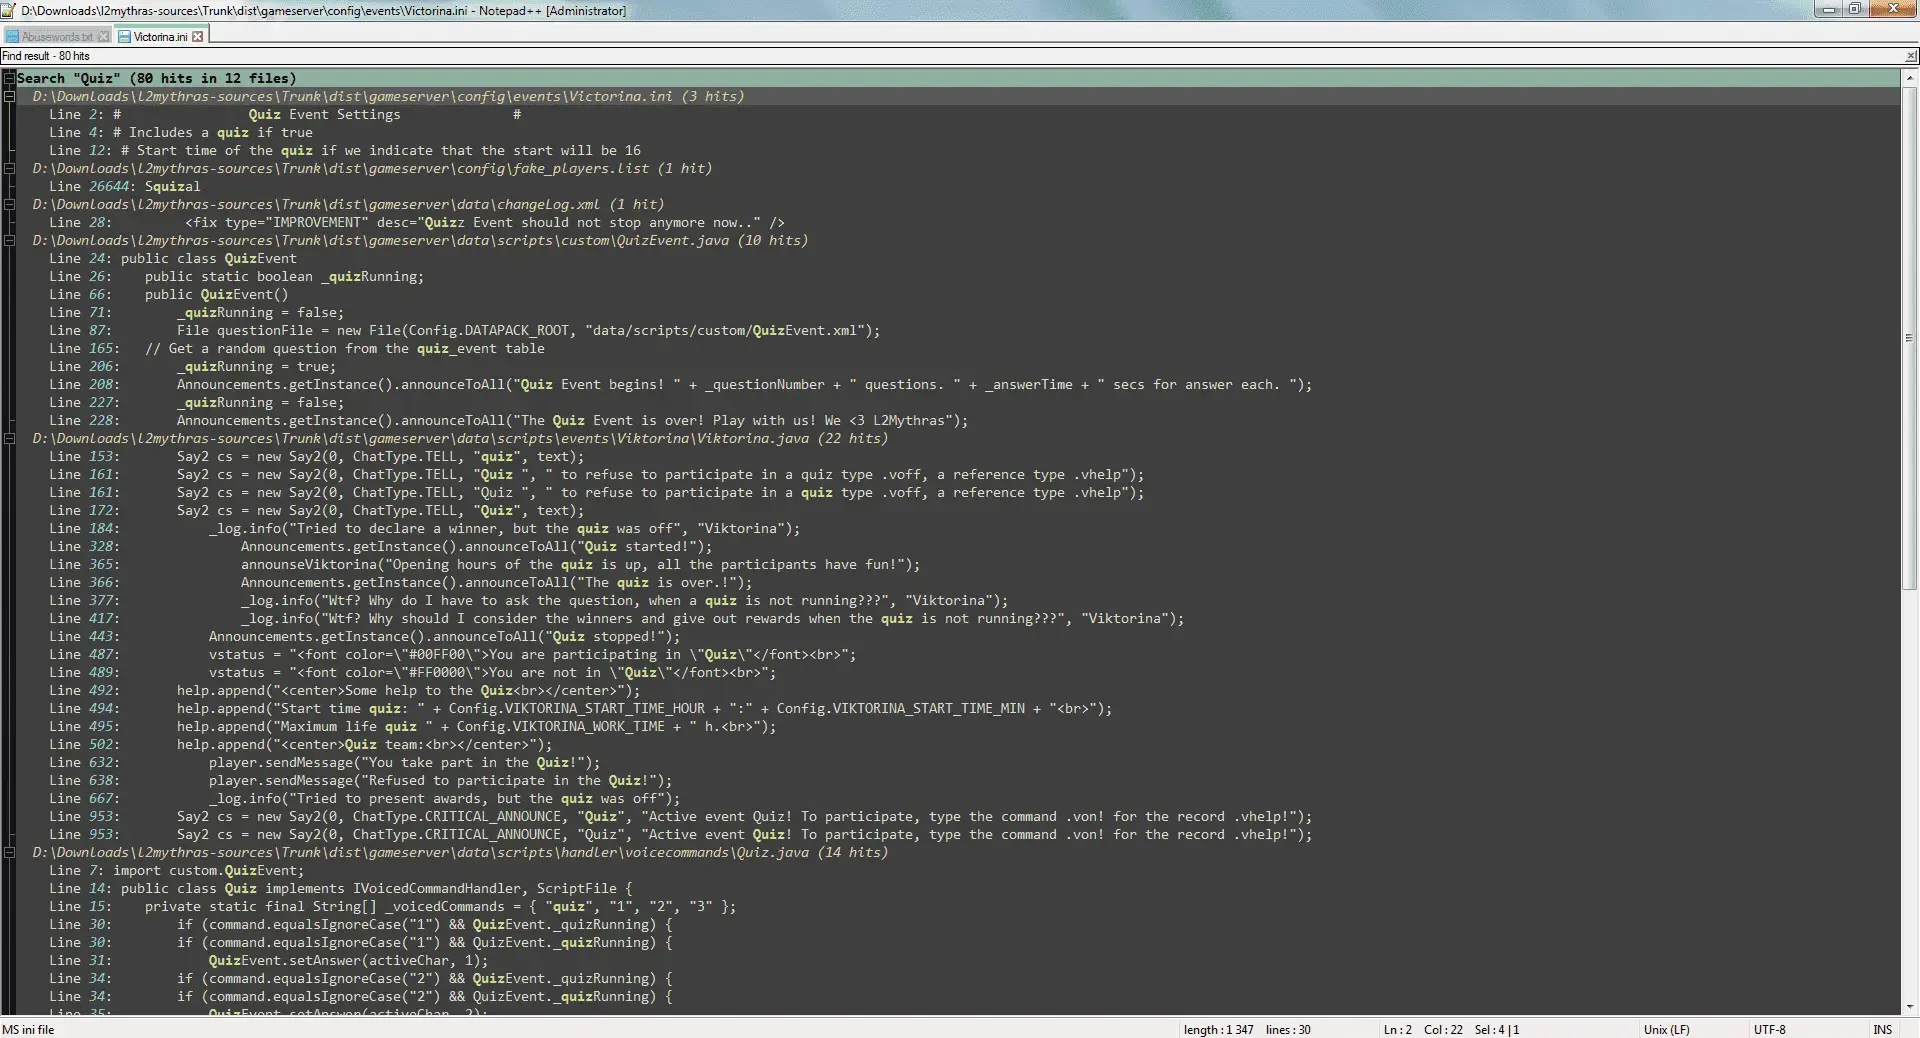Click 'Unix (LF)' line ending in status bar
The width and height of the screenshot is (1920, 1038).
1666,1029
